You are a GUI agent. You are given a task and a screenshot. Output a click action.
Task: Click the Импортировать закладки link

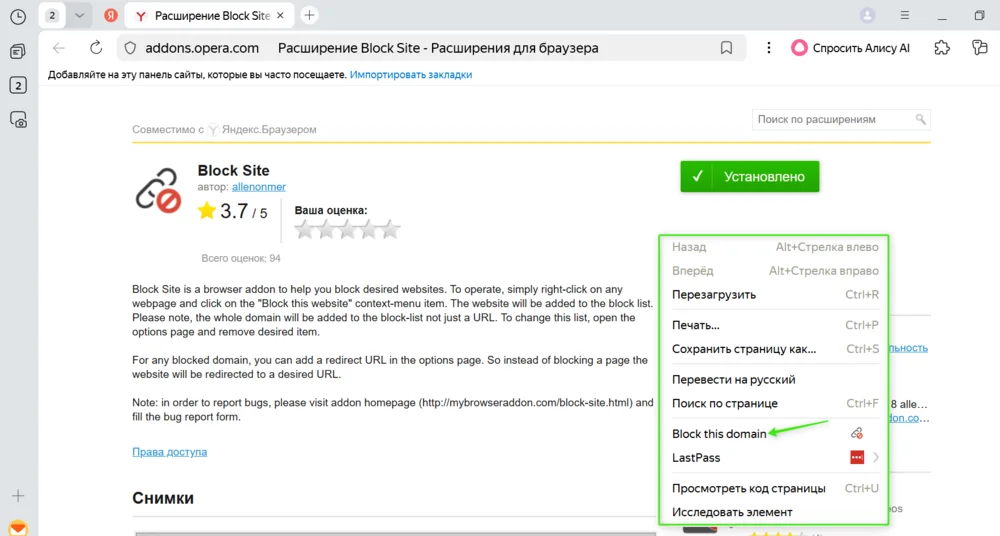[411, 75]
